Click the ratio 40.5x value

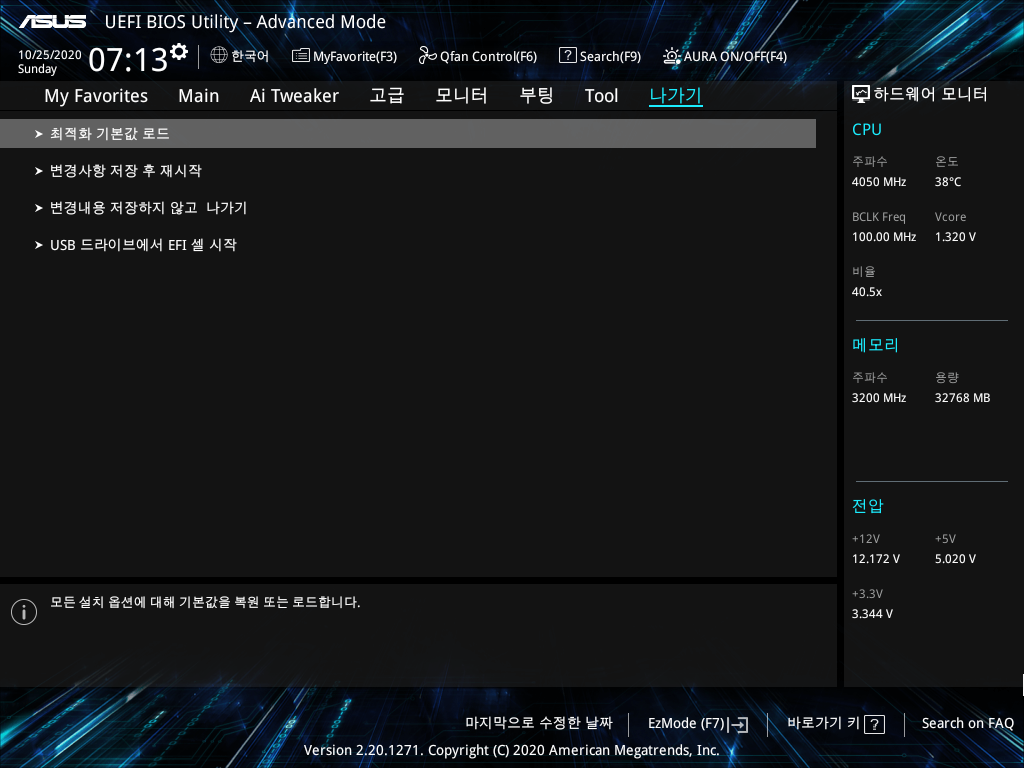867,292
